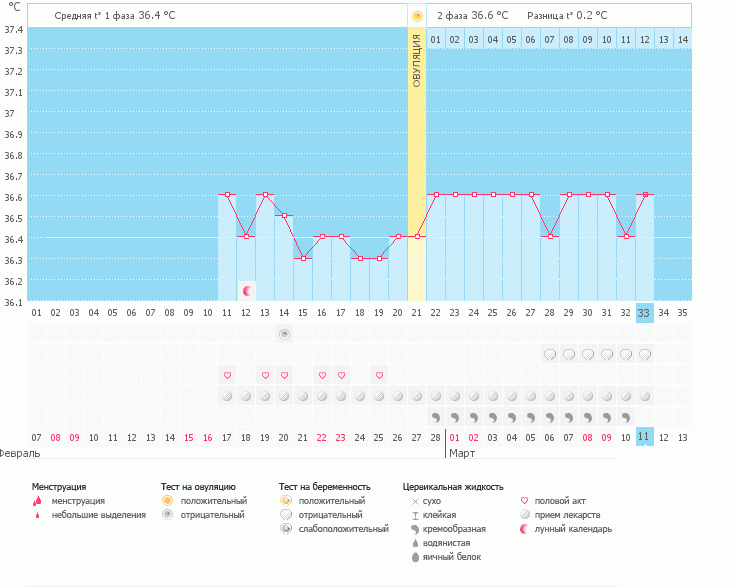The image size is (730, 587).
Task: Click the creamy cervical fluid icon on day 22
Action: coord(436,417)
